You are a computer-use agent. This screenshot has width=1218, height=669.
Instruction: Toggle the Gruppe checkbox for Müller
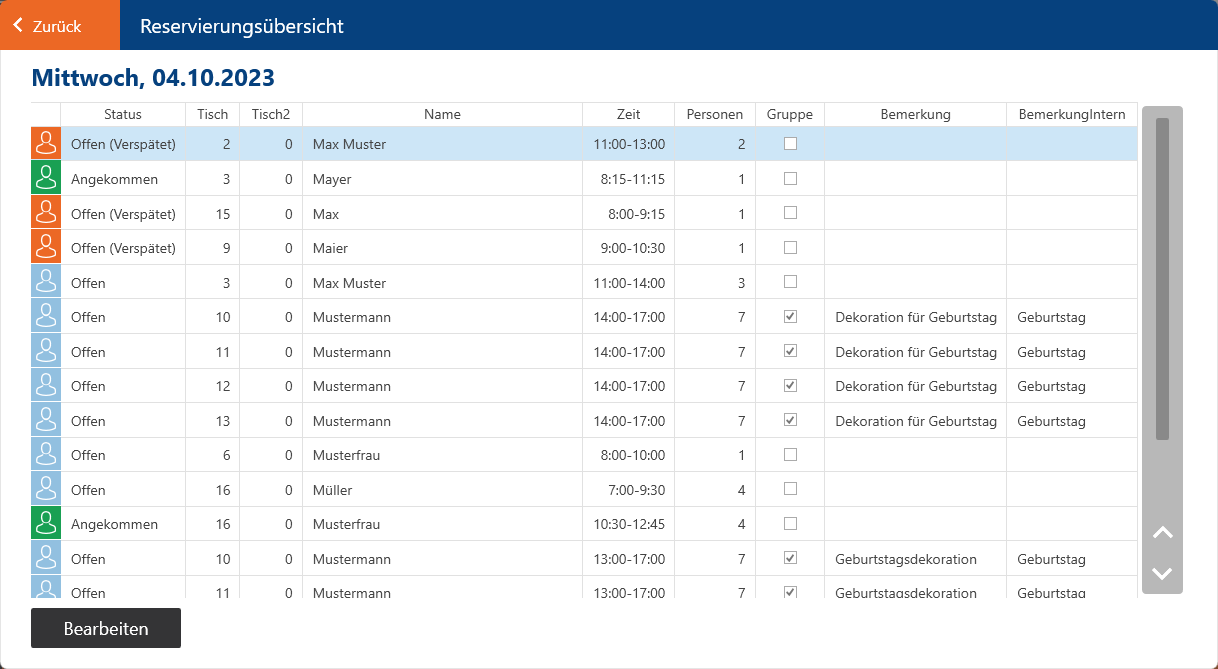pyautogui.click(x=790, y=489)
